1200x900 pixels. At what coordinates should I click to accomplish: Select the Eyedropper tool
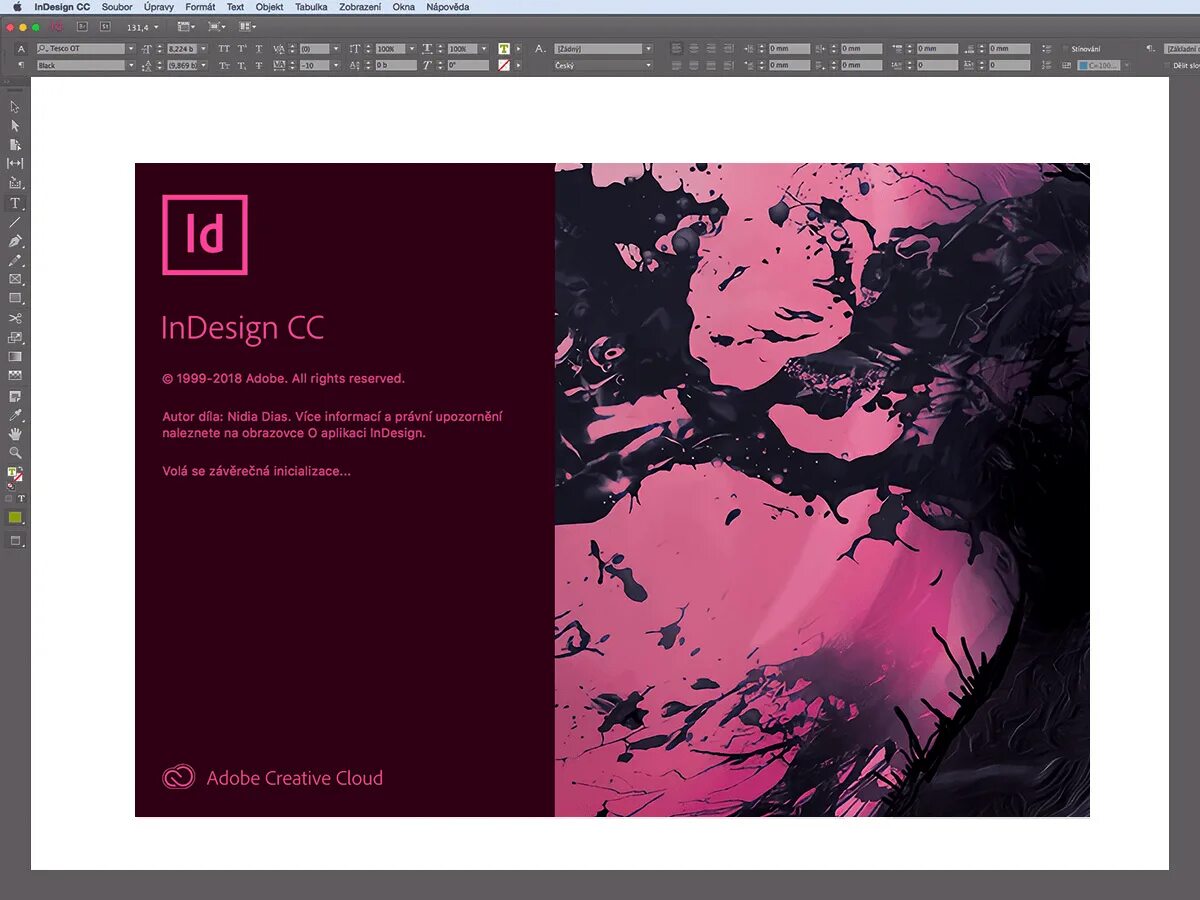coord(15,415)
